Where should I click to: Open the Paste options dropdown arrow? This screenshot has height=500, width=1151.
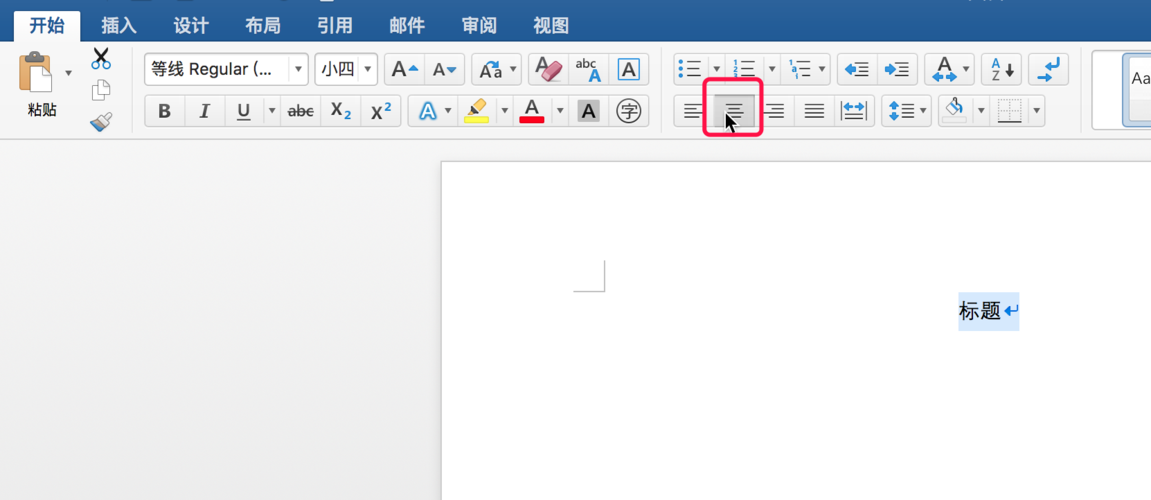pos(69,72)
